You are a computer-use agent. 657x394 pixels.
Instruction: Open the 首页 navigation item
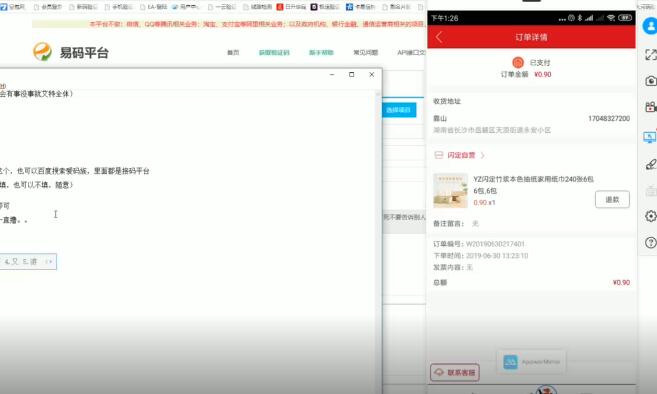click(x=233, y=52)
